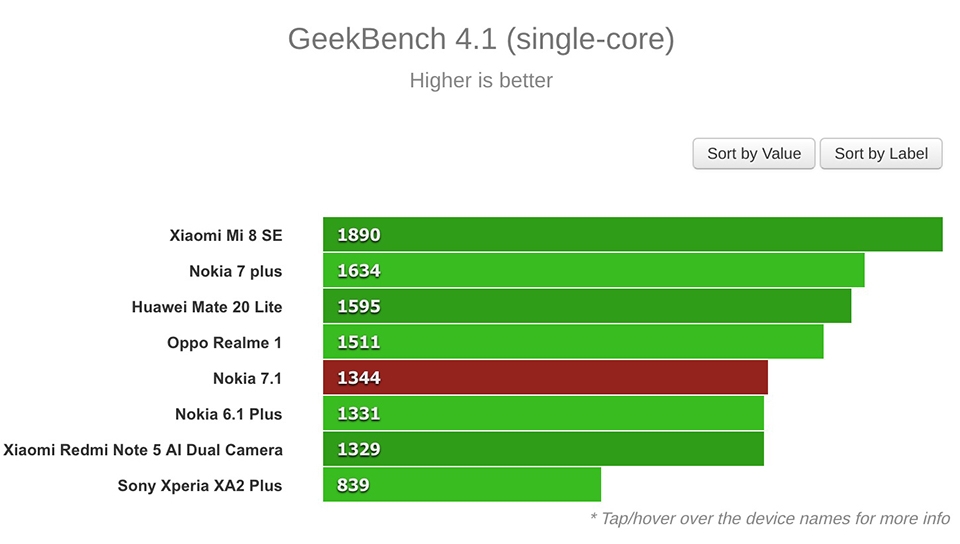Select the Xiaomi Mi 8 SE device name
Image resolution: width=960 pixels, height=544 pixels.
(226, 236)
